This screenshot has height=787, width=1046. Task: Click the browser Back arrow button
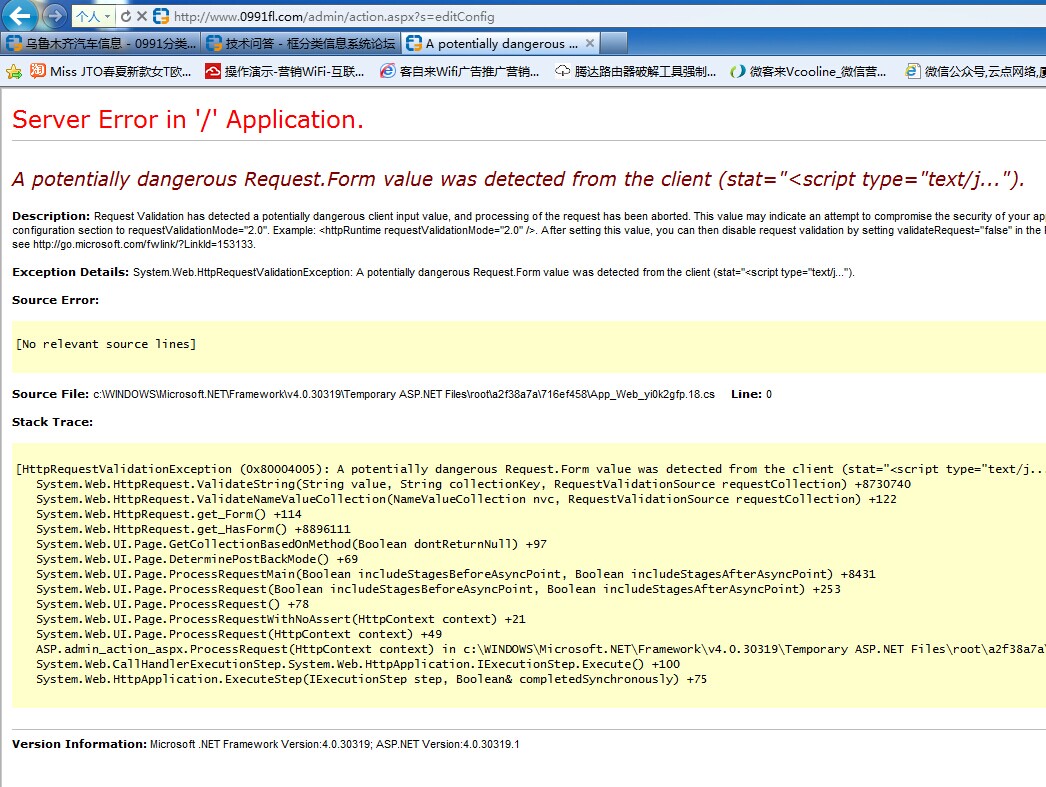20,16
